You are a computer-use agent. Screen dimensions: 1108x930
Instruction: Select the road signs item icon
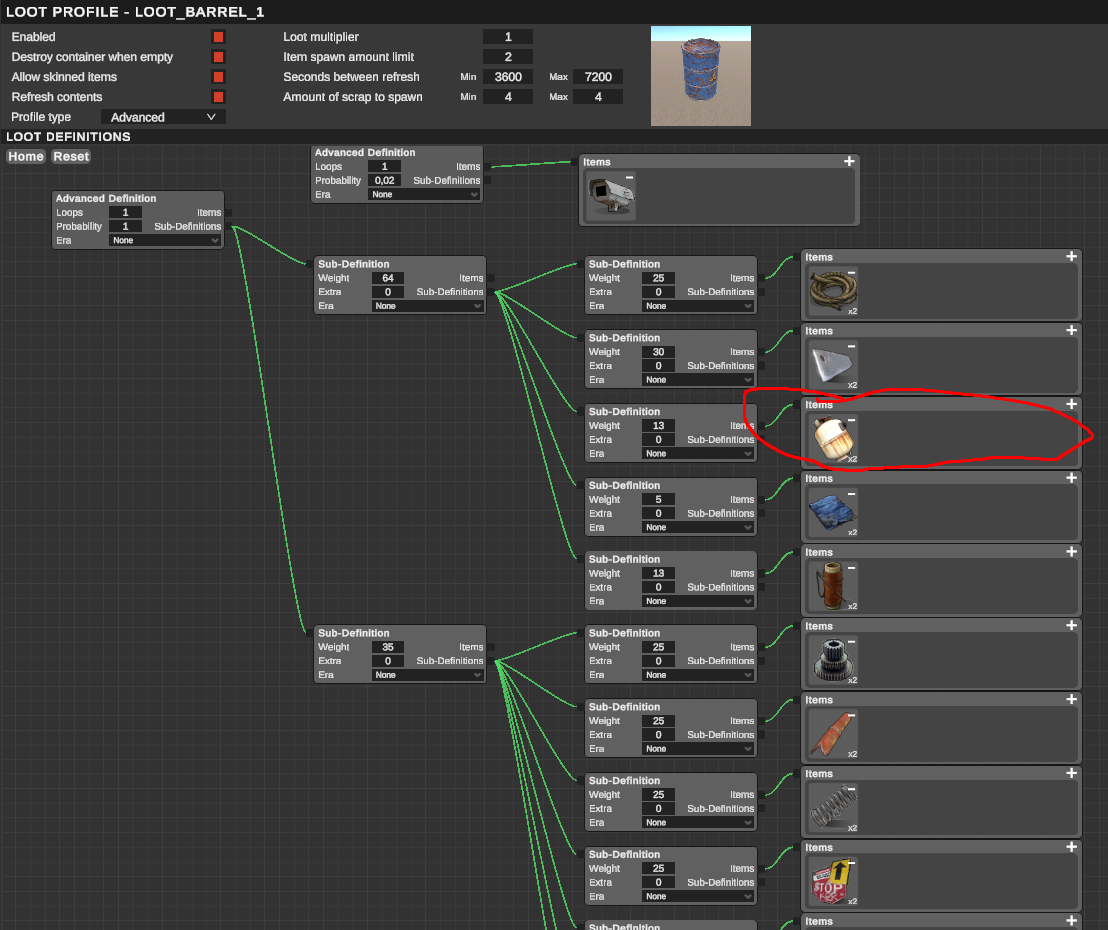pyautogui.click(x=832, y=882)
